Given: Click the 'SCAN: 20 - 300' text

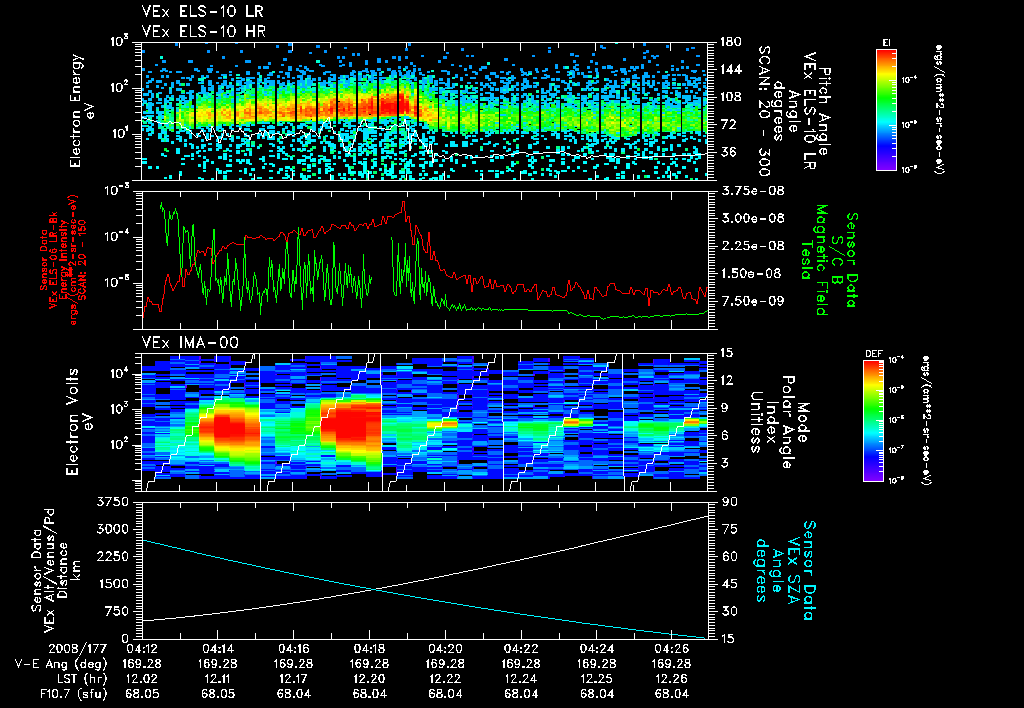Looking at the screenshot, I should click(764, 111).
